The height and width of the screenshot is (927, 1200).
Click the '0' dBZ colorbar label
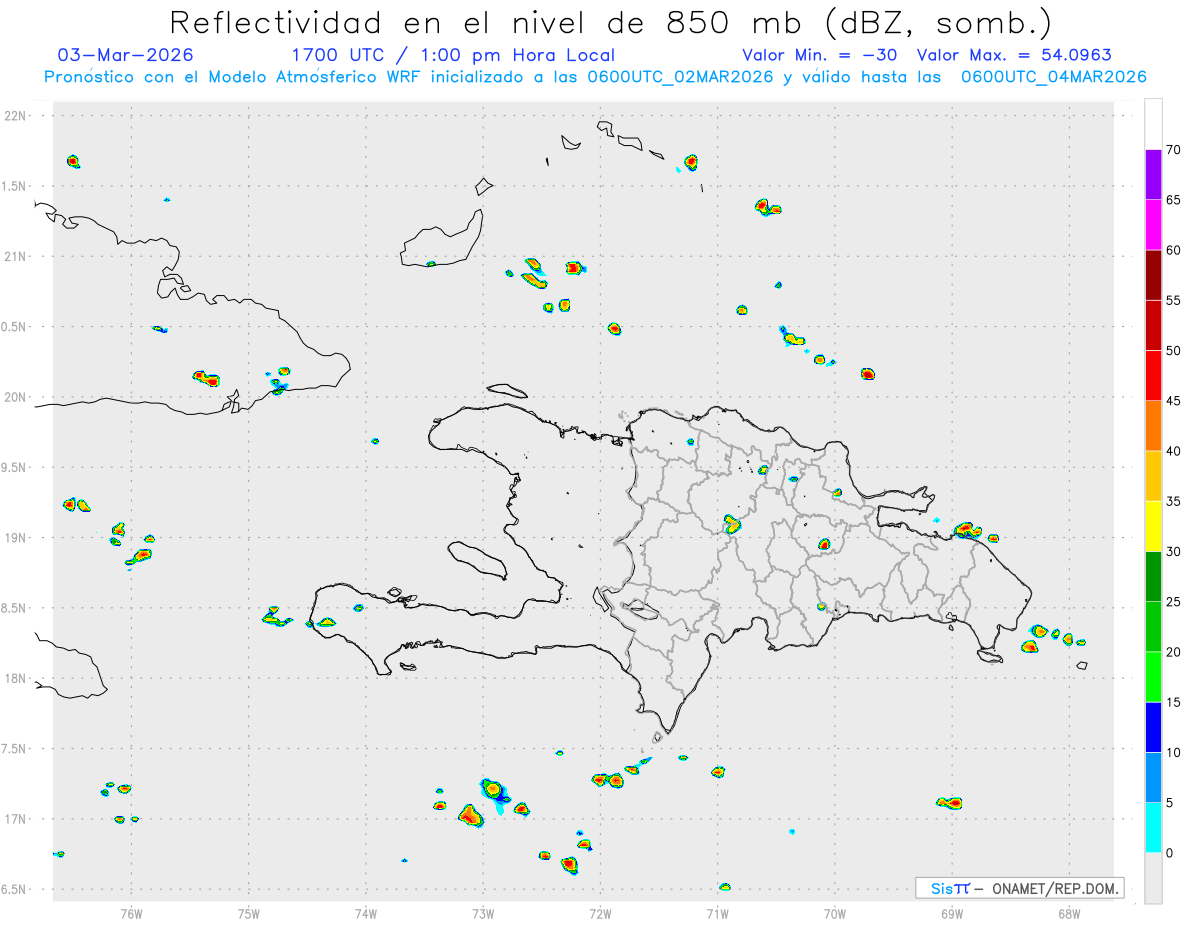[1170, 853]
